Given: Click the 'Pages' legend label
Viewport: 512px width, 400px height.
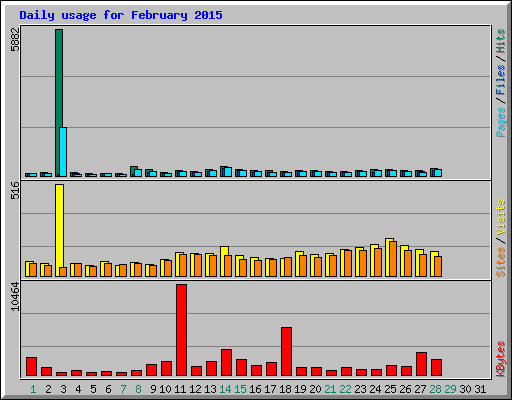Looking at the screenshot, I should (500, 122).
